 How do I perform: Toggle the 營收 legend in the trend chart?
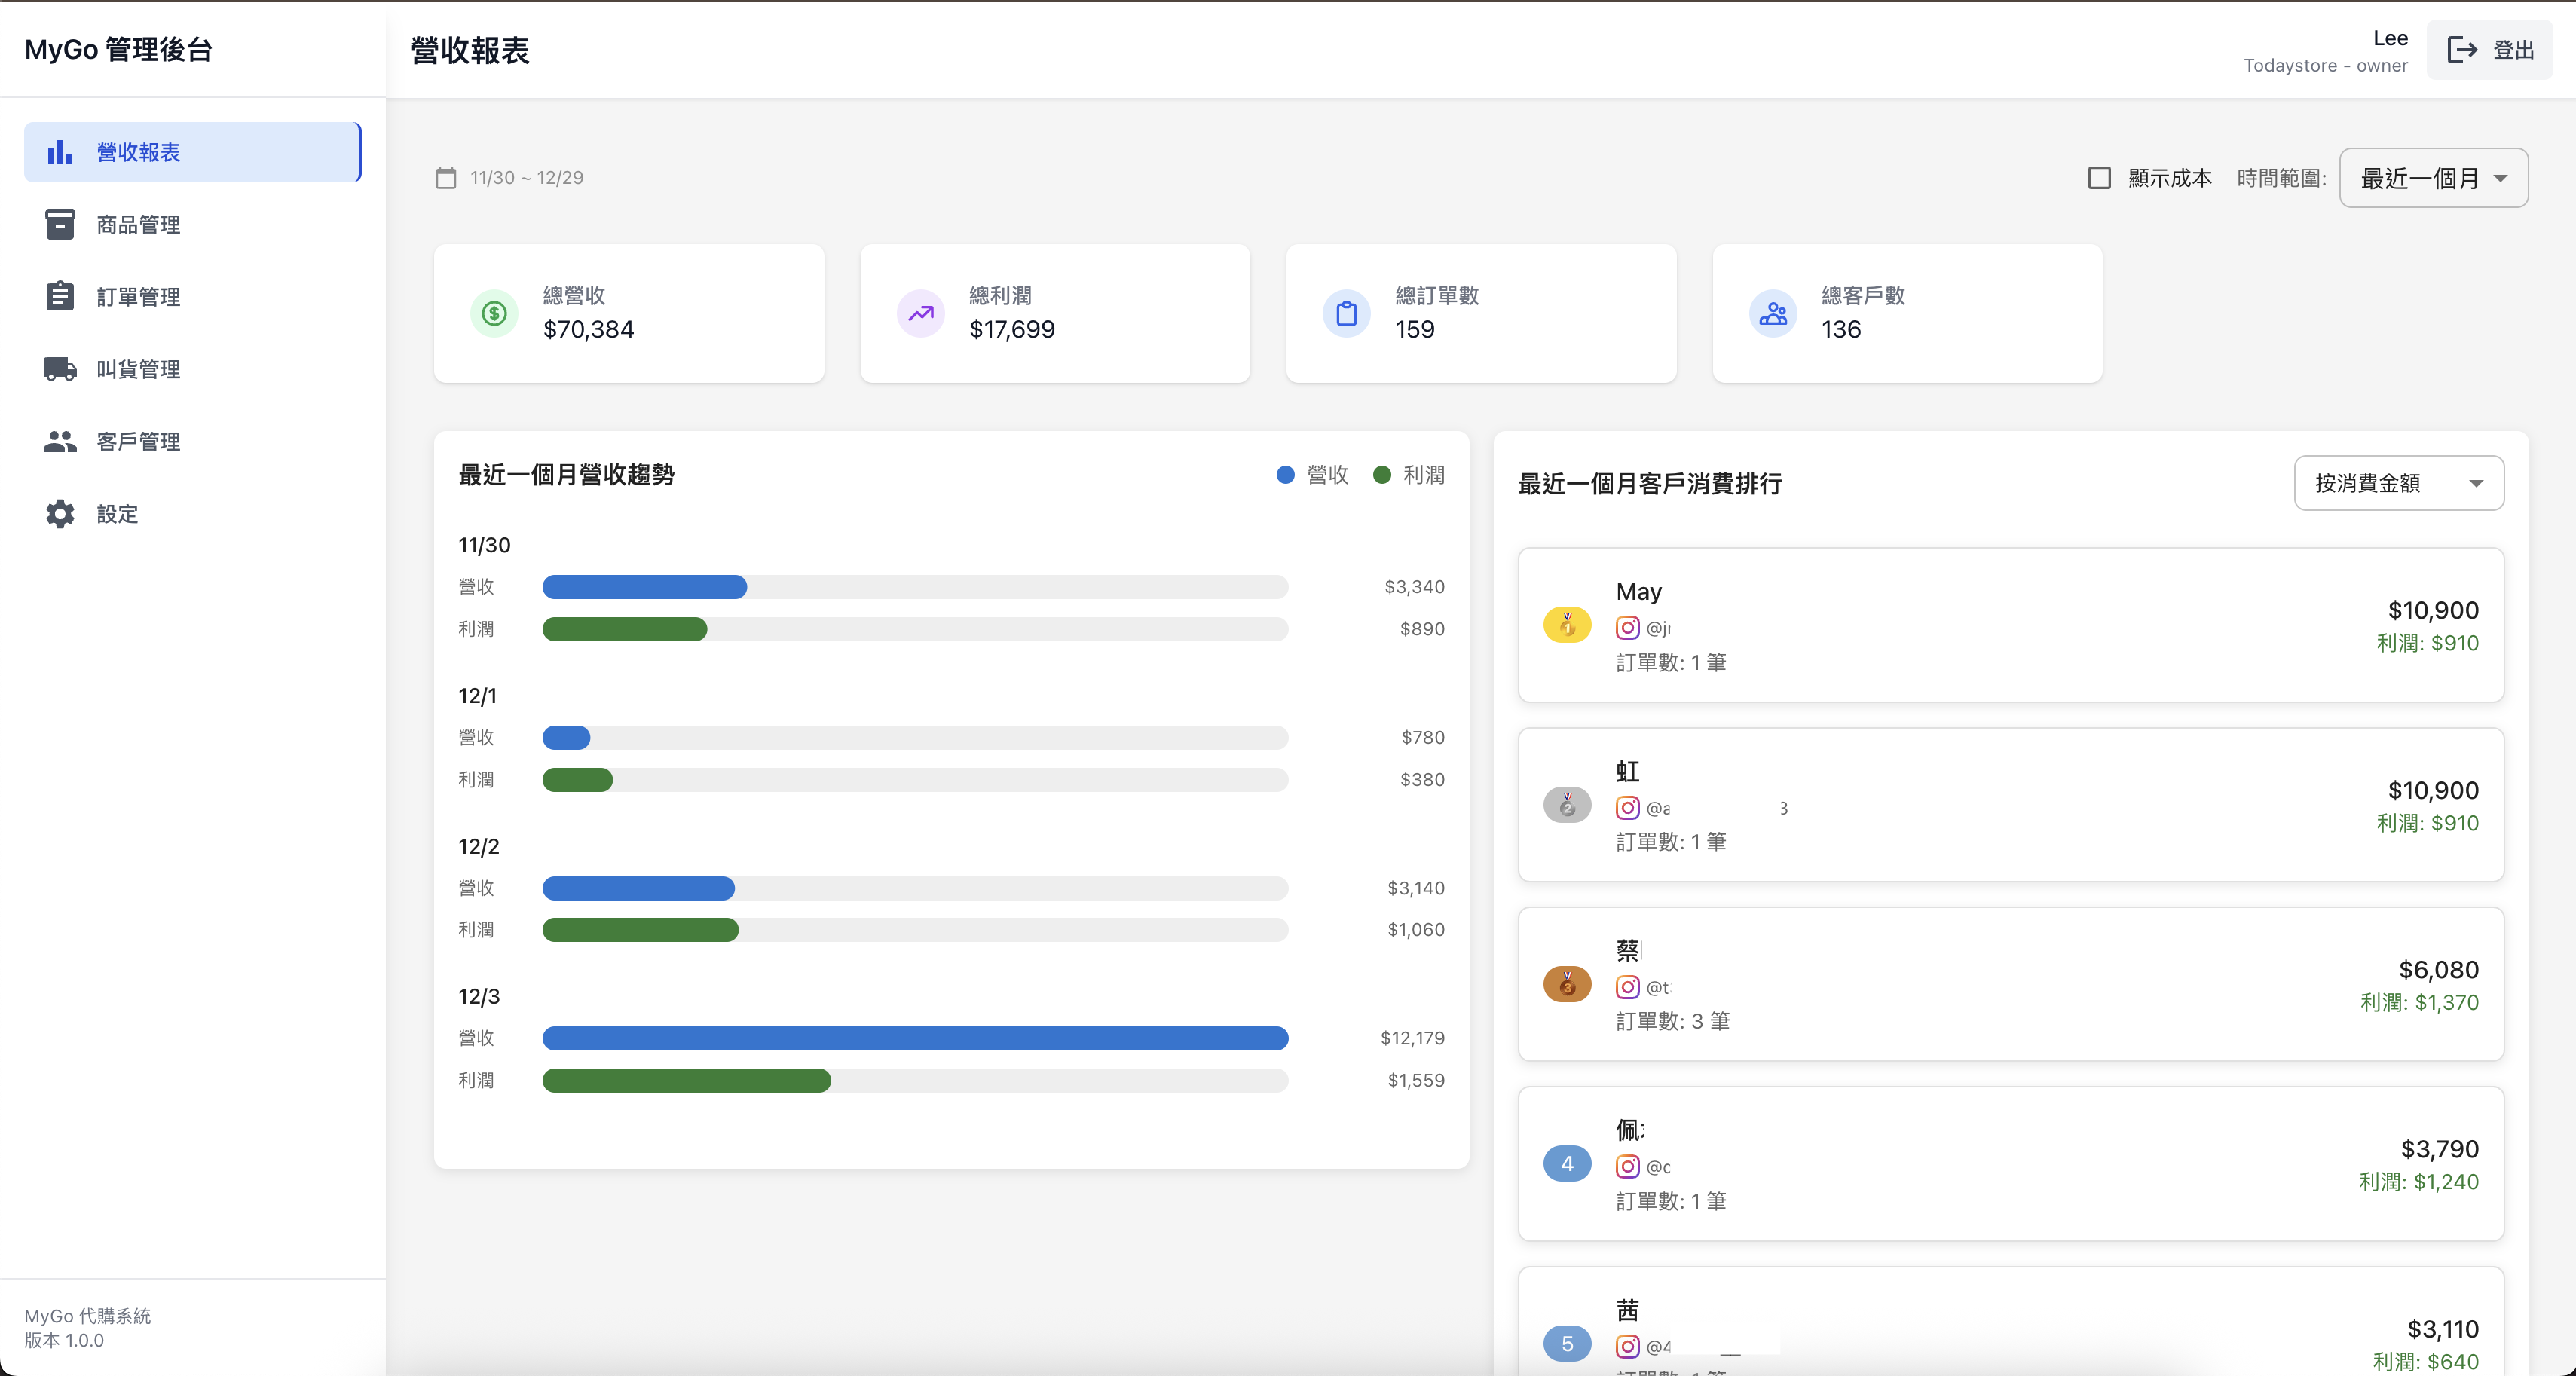pyautogui.click(x=1313, y=475)
